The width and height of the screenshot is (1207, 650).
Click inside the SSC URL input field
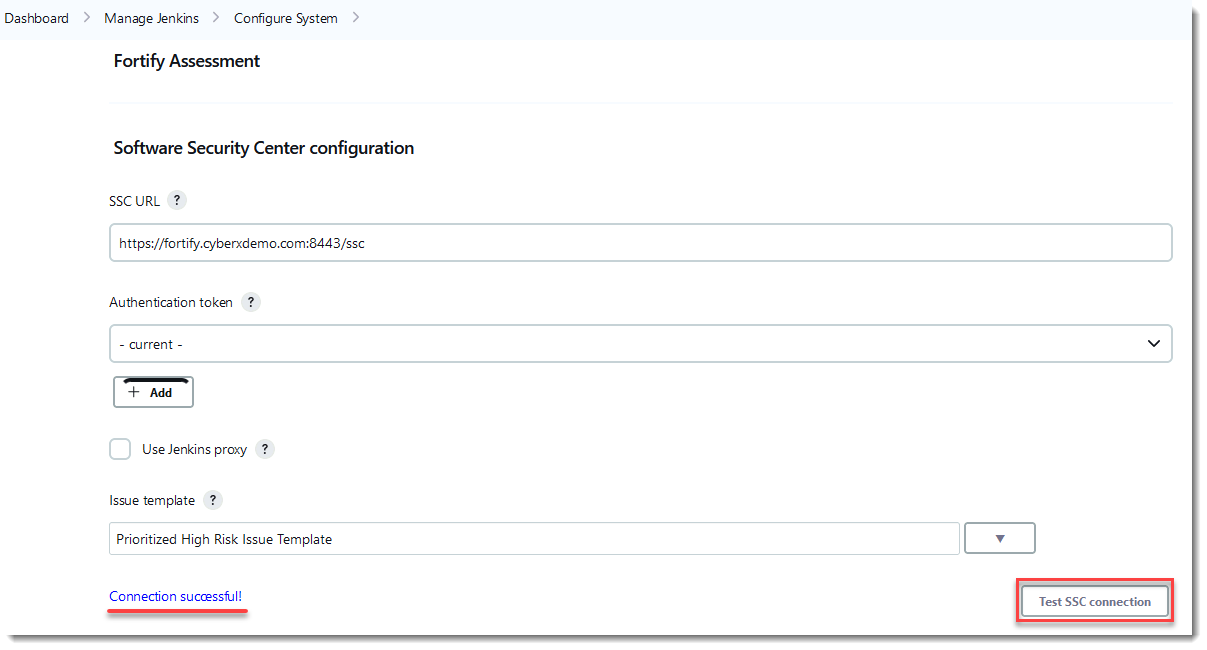click(x=640, y=242)
